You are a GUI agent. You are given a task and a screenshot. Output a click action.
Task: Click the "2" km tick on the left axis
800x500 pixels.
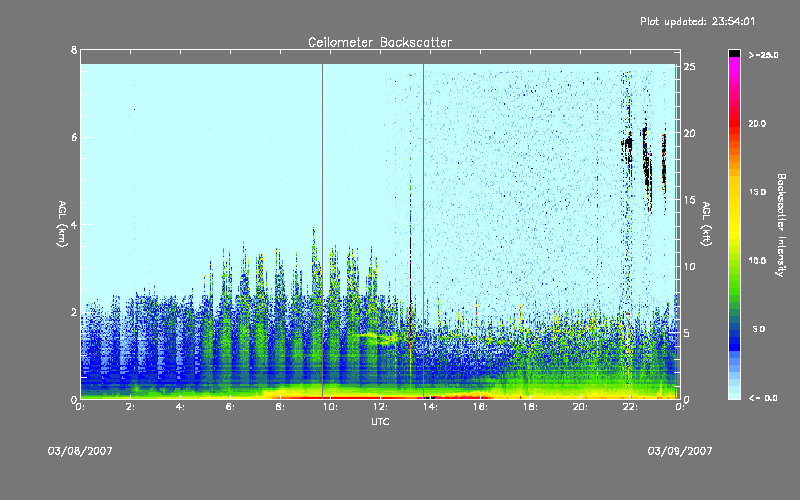click(x=74, y=312)
